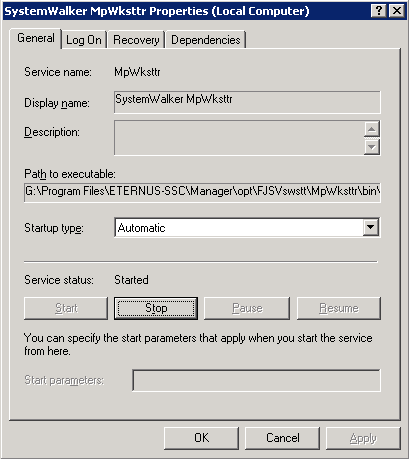Stop the running service
This screenshot has height=459, width=409.
(156, 308)
